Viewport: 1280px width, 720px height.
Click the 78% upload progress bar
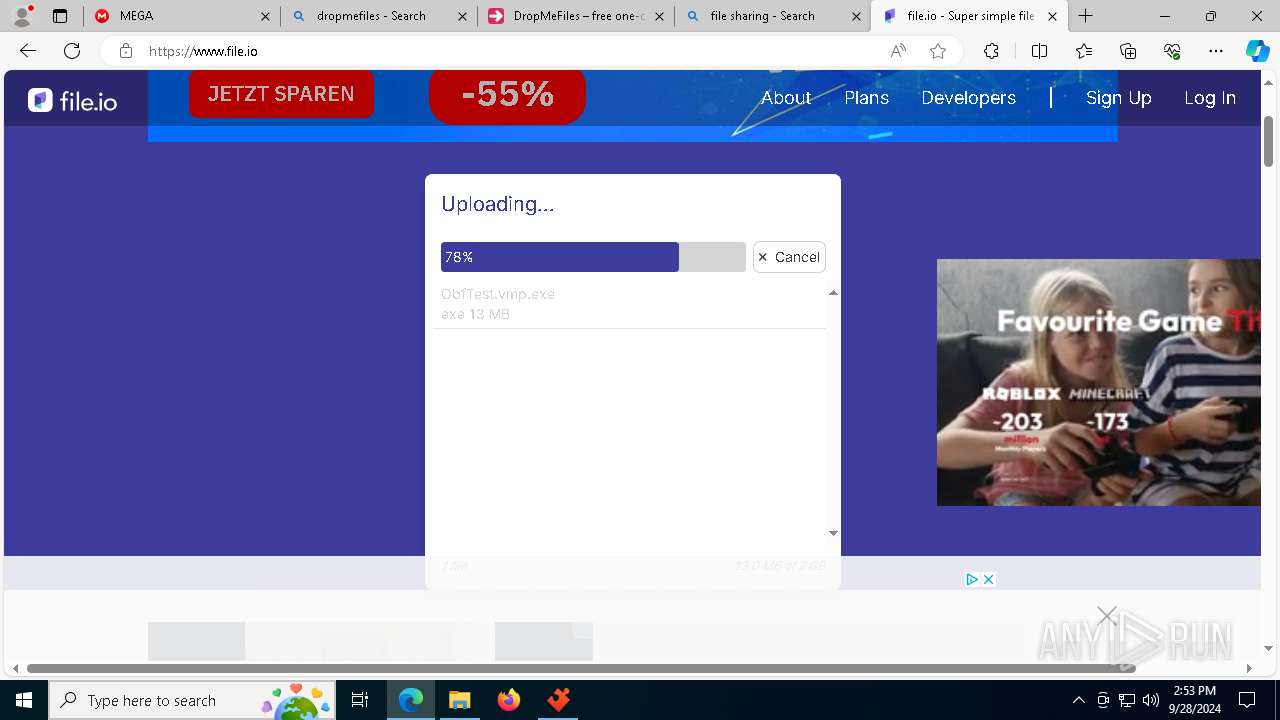pyautogui.click(x=593, y=257)
